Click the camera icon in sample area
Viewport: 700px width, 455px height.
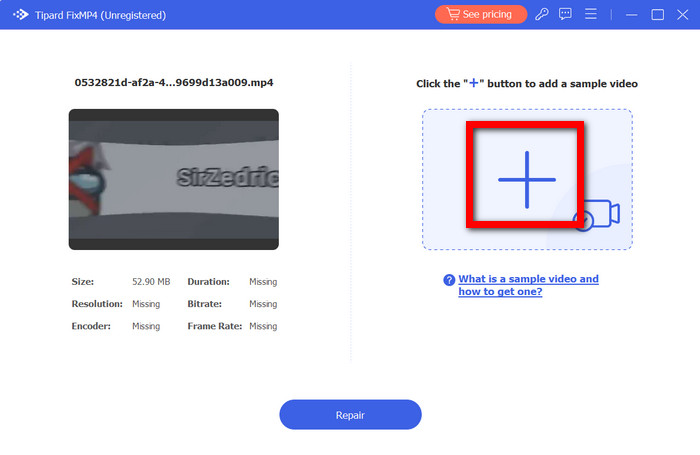(x=597, y=214)
